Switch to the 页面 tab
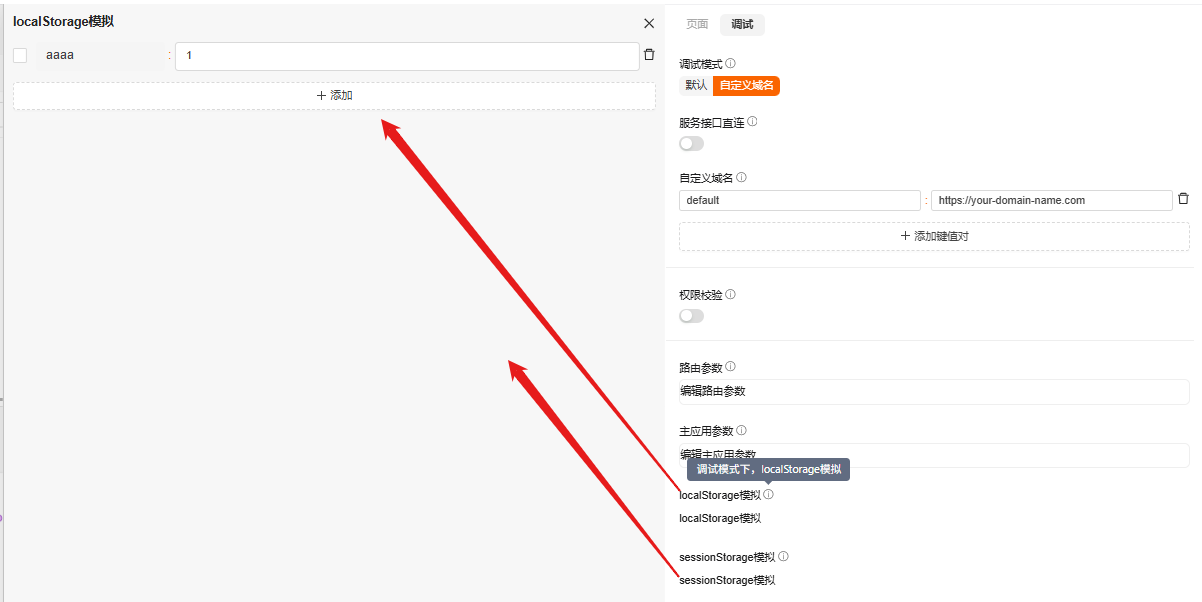Screen dimensions: 1202x602 tap(696, 24)
